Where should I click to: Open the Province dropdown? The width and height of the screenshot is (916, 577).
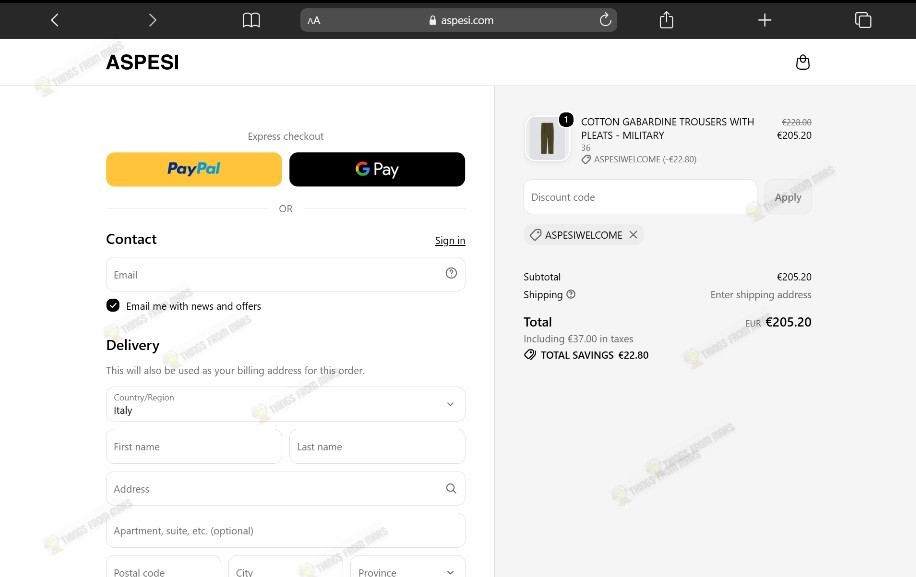(x=408, y=569)
